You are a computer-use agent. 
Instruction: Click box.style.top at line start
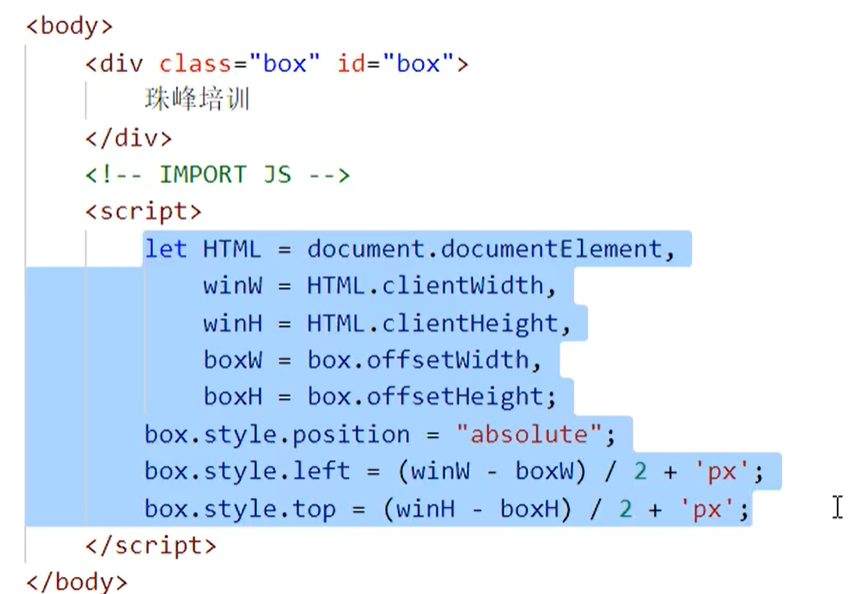[x=240, y=509]
